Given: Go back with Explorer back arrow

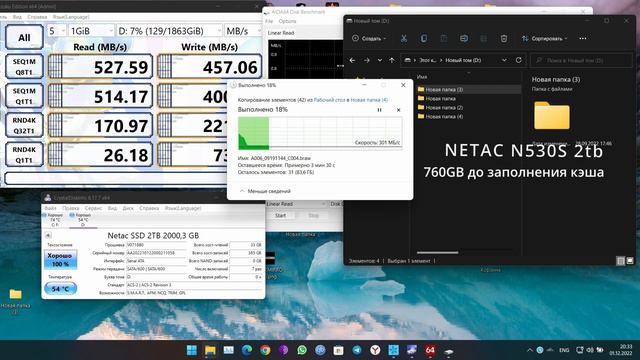Looking at the screenshot, I should tap(352, 60).
